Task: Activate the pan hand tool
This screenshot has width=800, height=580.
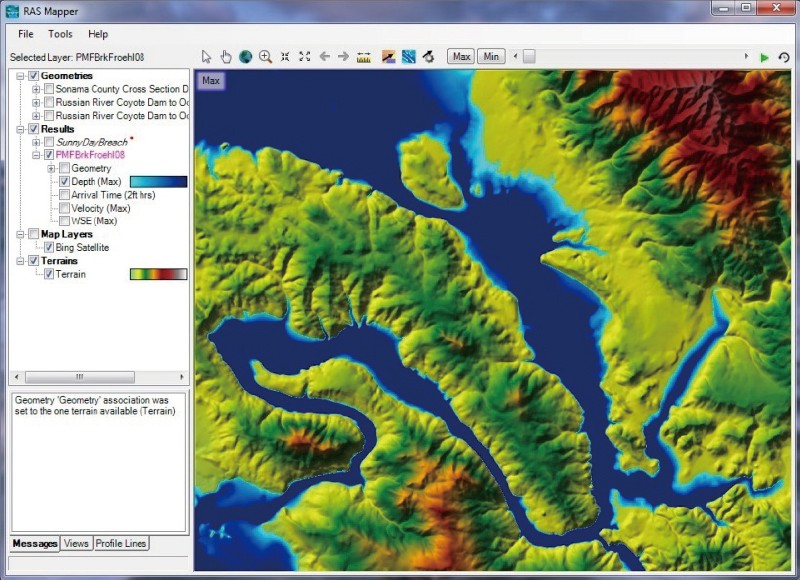Action: click(x=226, y=57)
